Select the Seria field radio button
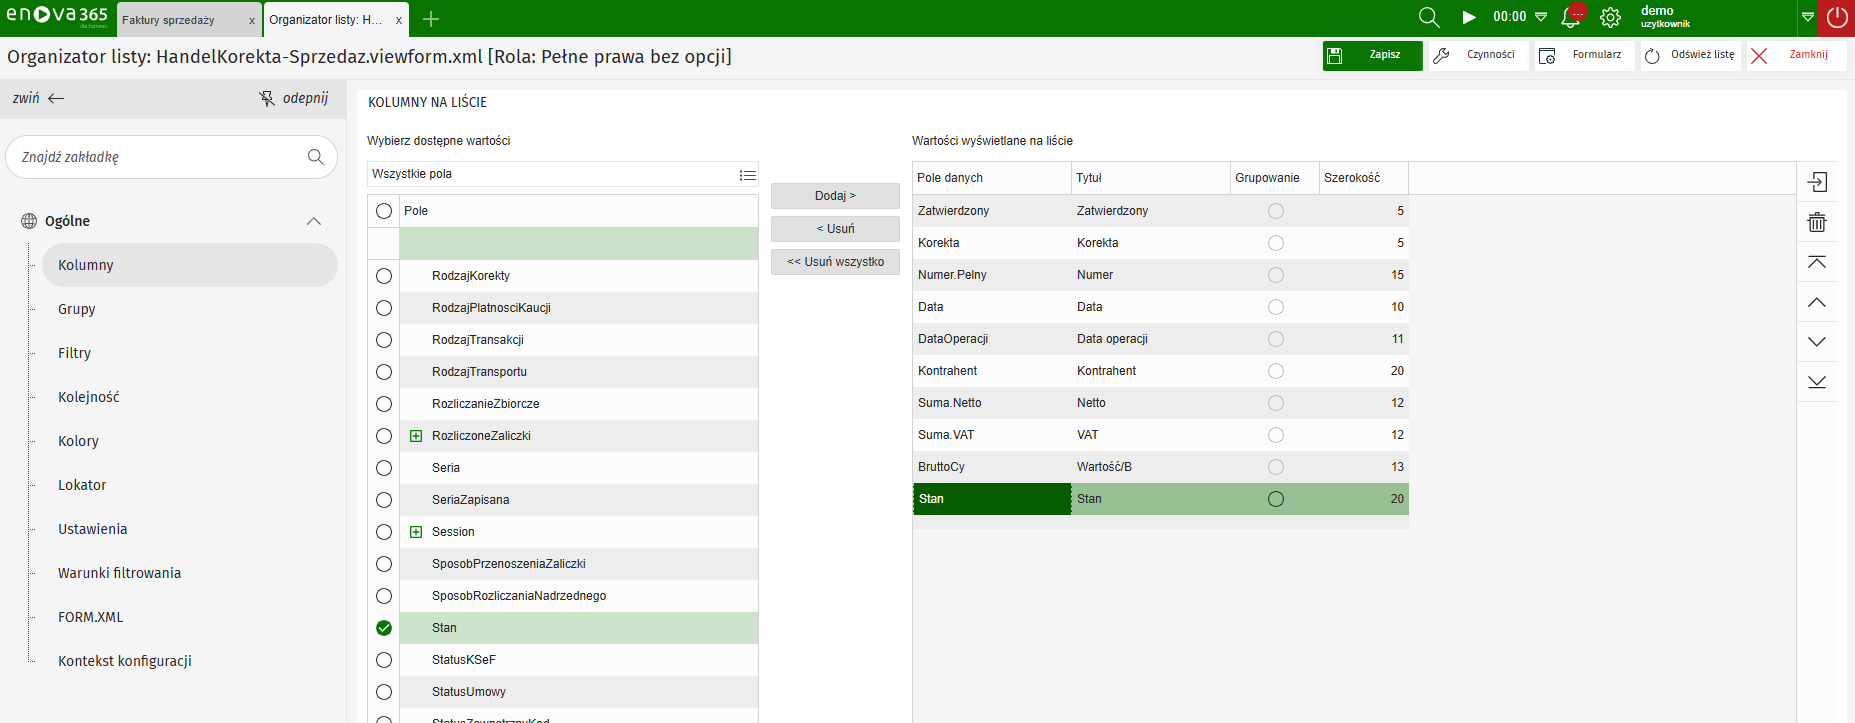 (x=384, y=468)
